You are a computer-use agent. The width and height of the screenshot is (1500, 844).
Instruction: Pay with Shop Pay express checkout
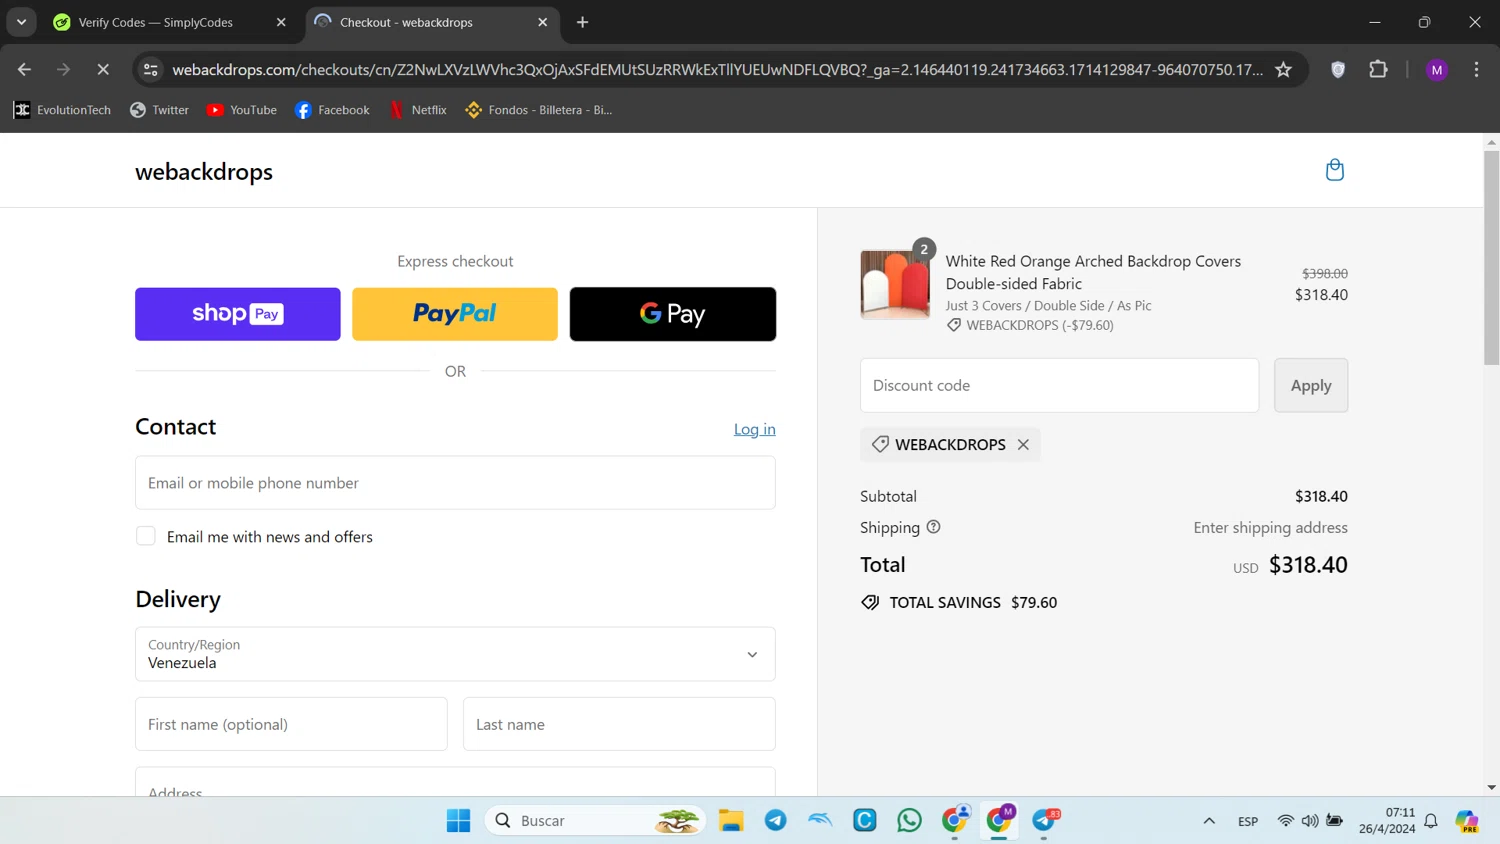pos(238,314)
